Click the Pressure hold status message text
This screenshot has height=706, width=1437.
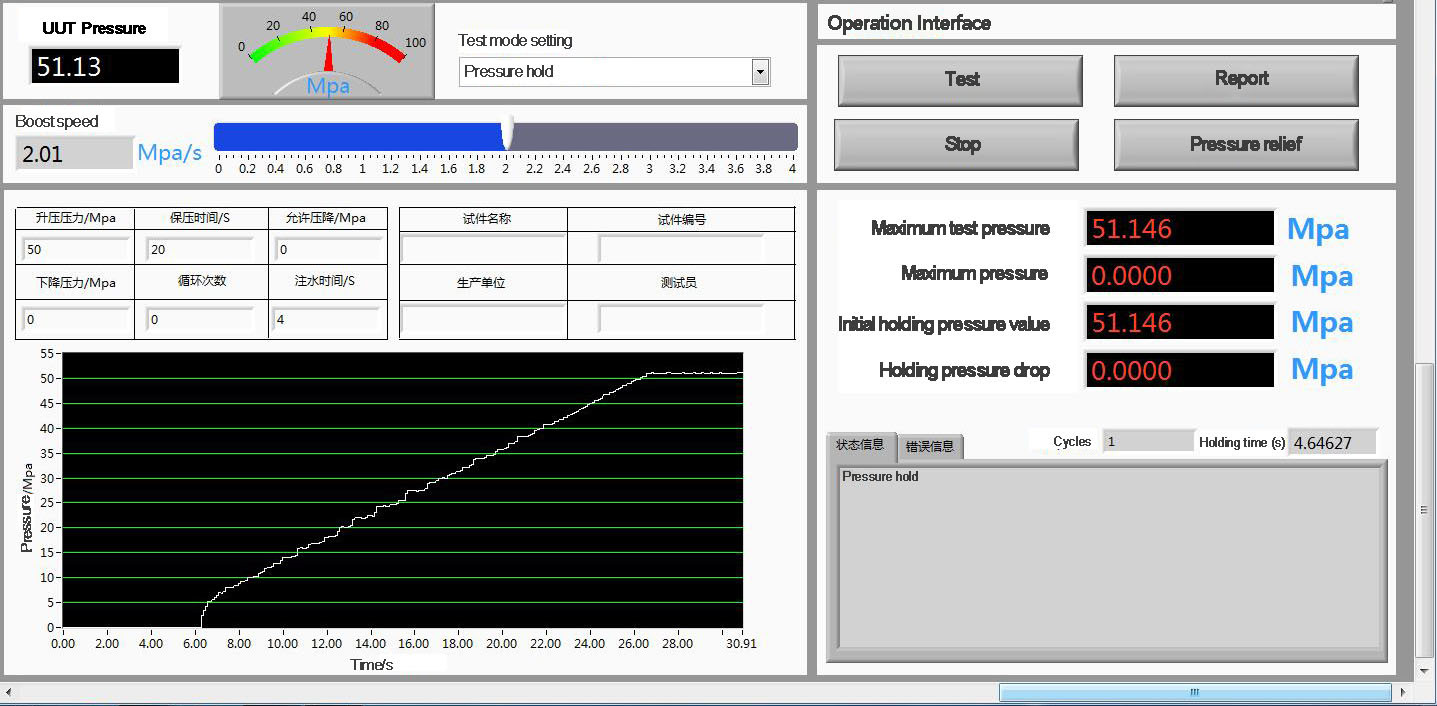click(x=880, y=477)
